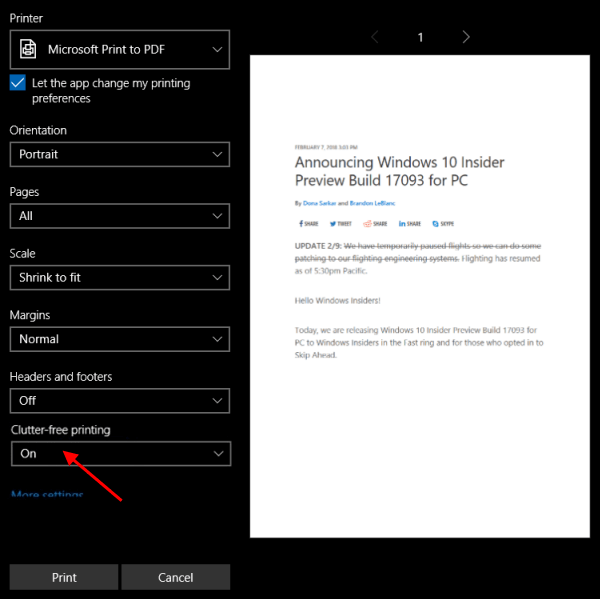Uncheck Let the app change my printing preferences

(x=18, y=83)
